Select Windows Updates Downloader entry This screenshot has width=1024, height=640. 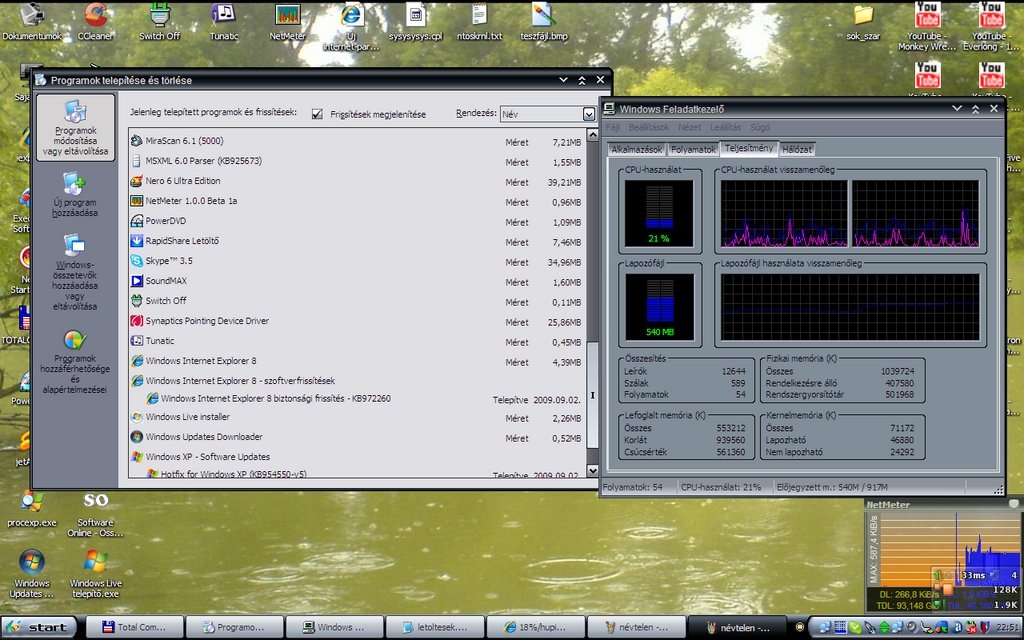pyautogui.click(x=356, y=438)
